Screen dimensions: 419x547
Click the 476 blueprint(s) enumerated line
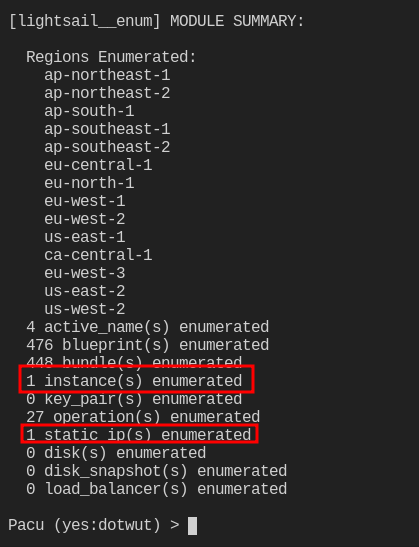[148, 345]
